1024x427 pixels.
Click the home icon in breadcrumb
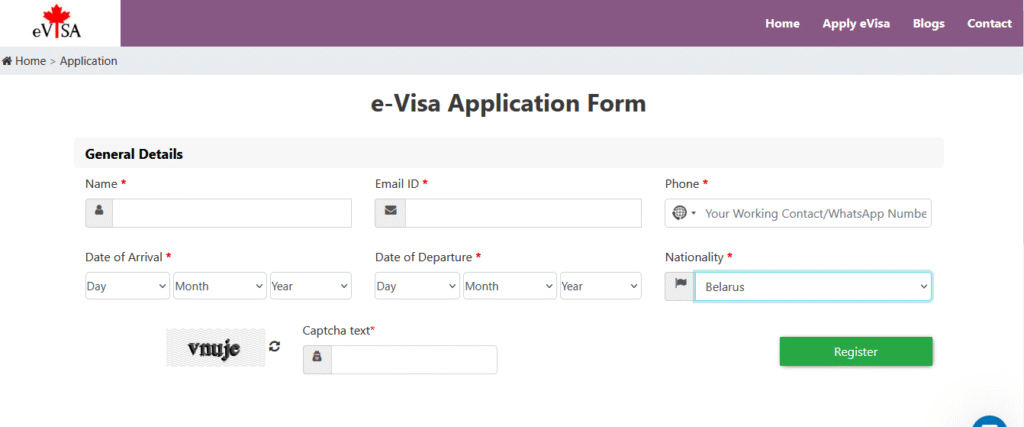[x=7, y=61]
